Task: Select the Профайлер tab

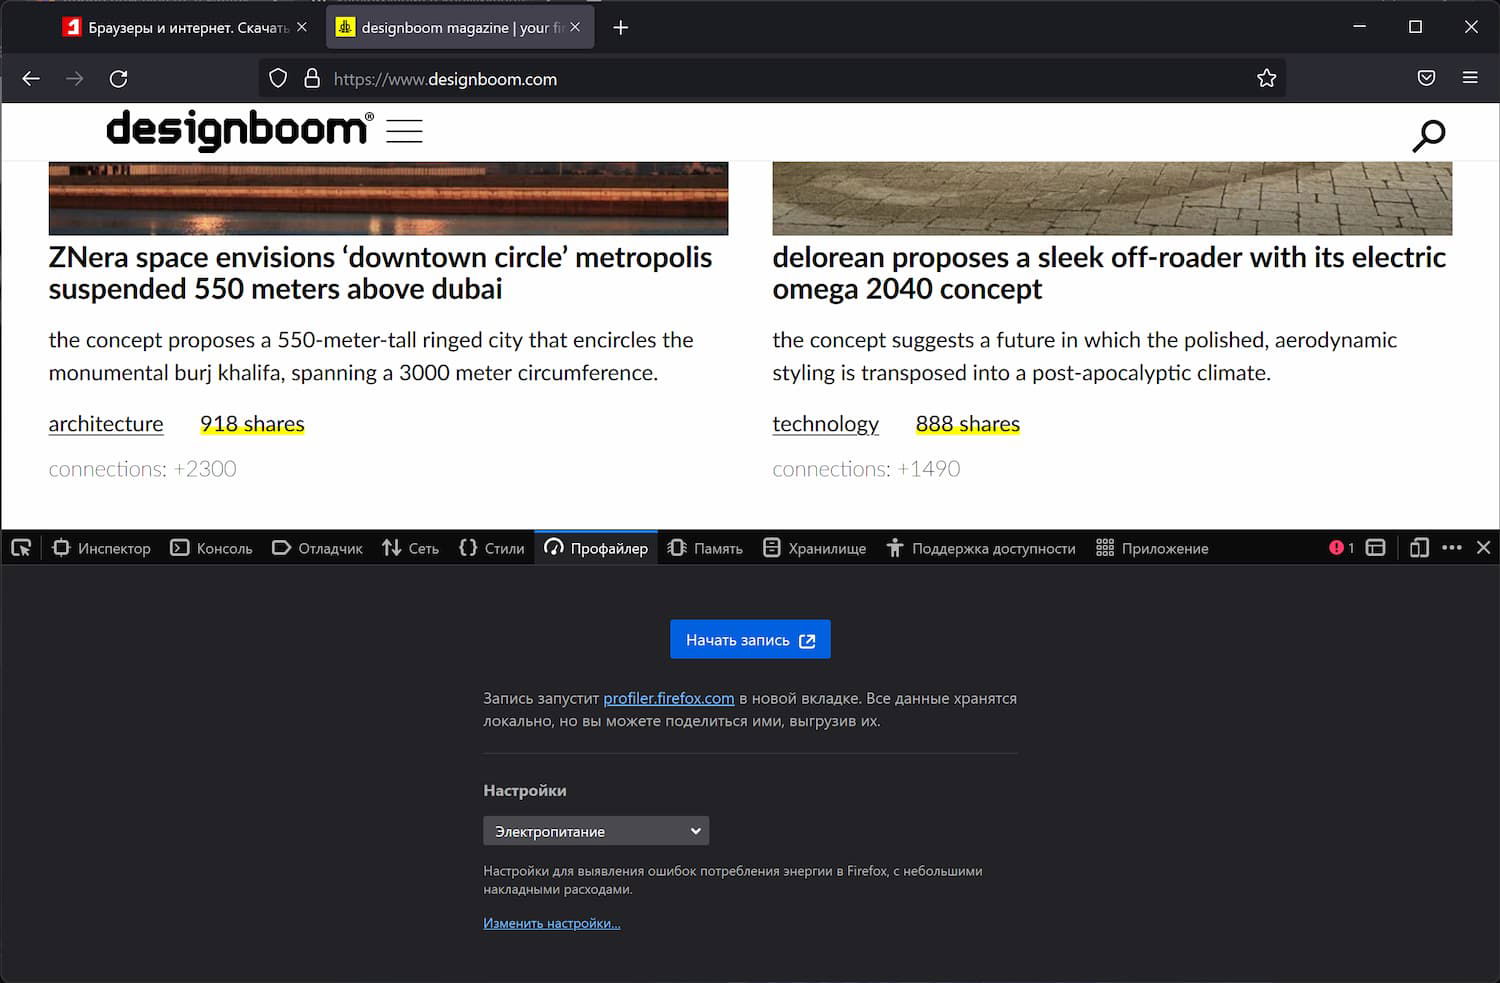Action: (596, 548)
